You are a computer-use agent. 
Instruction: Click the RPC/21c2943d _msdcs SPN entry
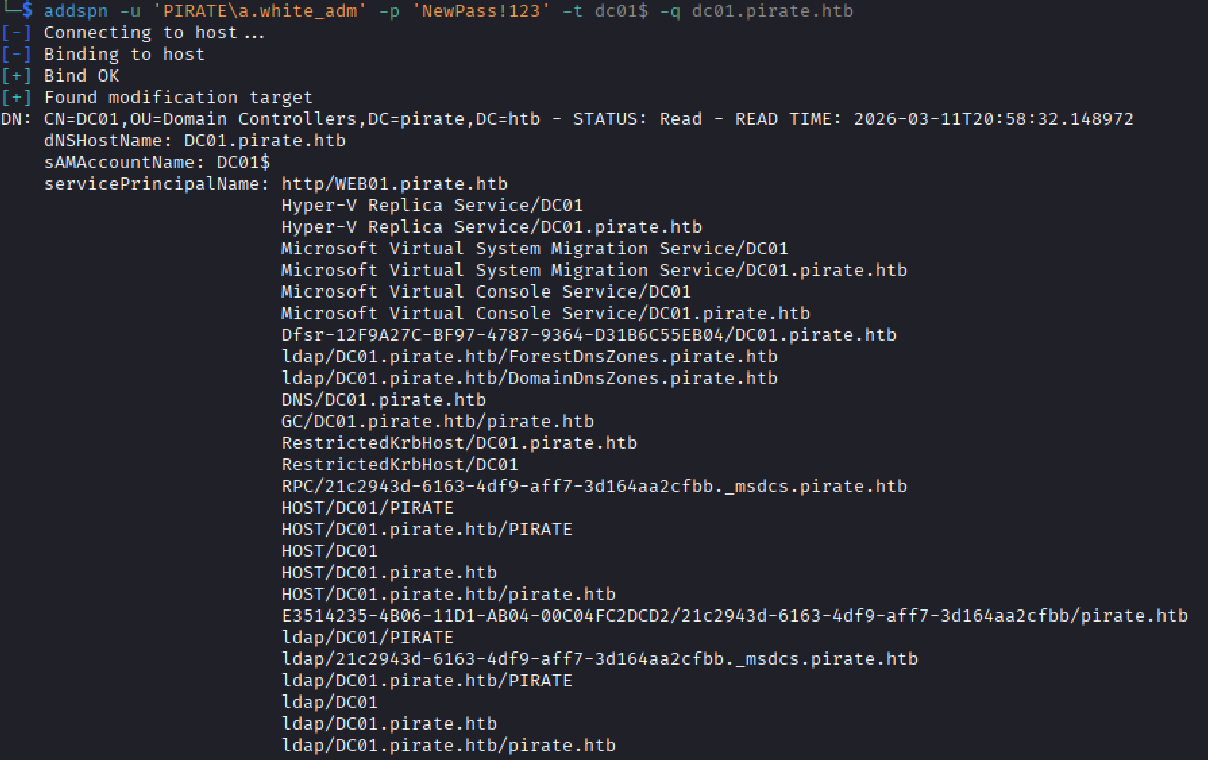(x=594, y=487)
